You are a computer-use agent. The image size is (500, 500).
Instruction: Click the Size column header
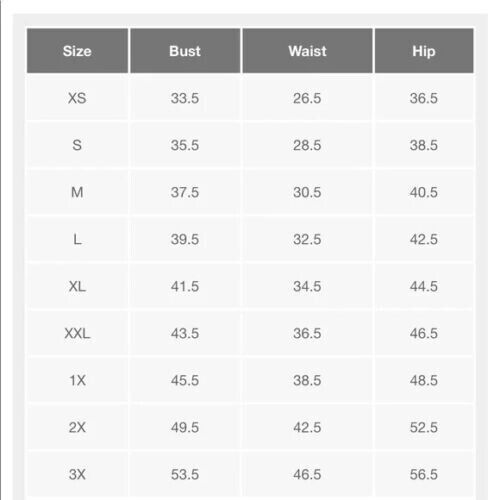click(77, 51)
